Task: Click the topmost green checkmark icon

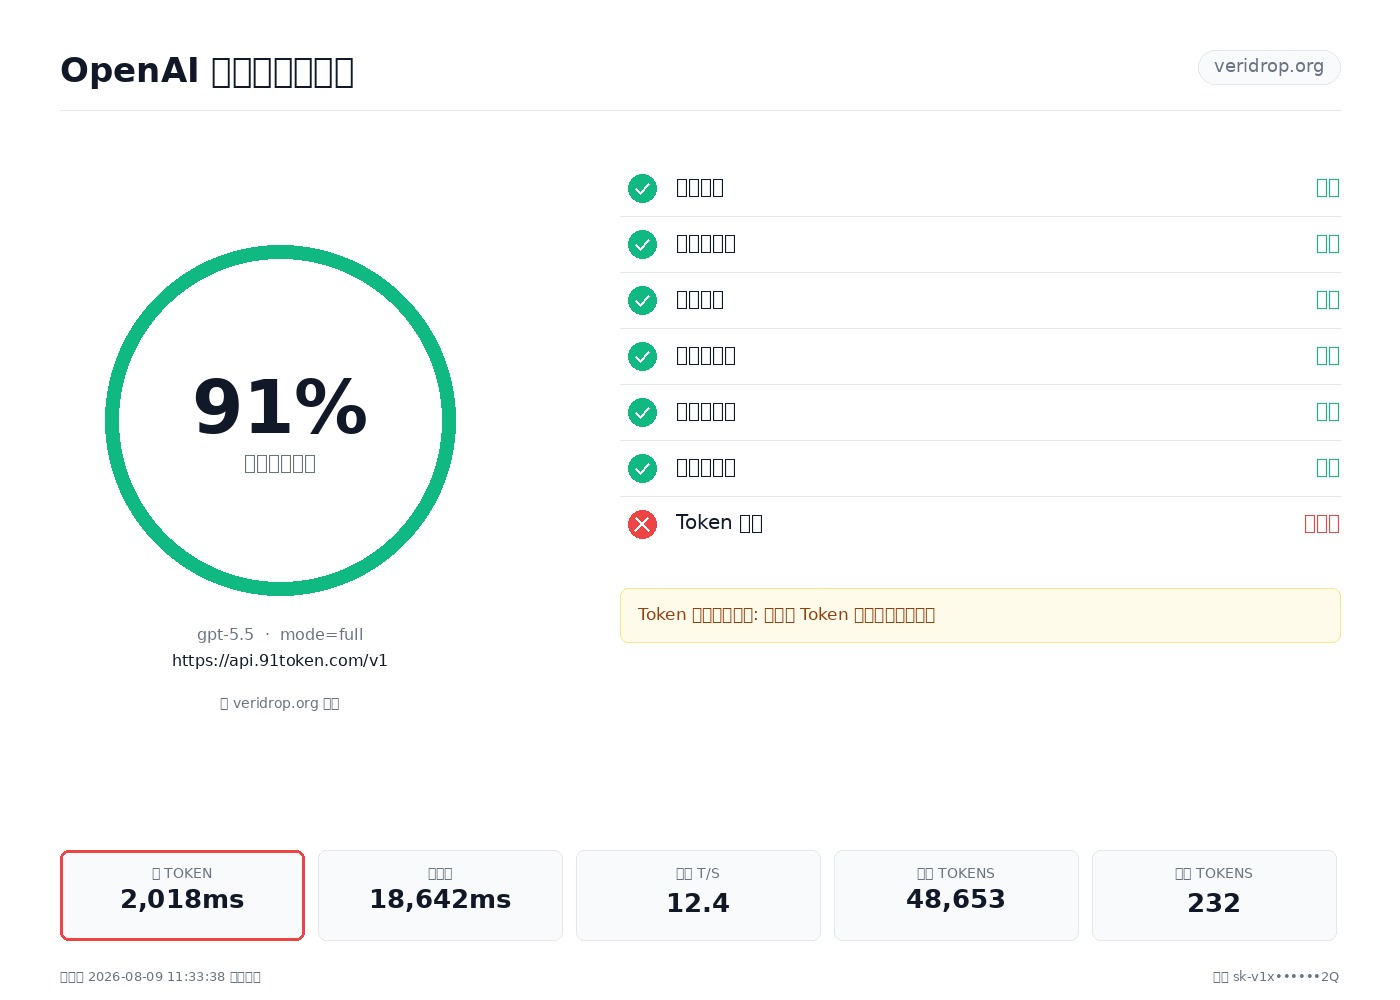Action: (642, 188)
